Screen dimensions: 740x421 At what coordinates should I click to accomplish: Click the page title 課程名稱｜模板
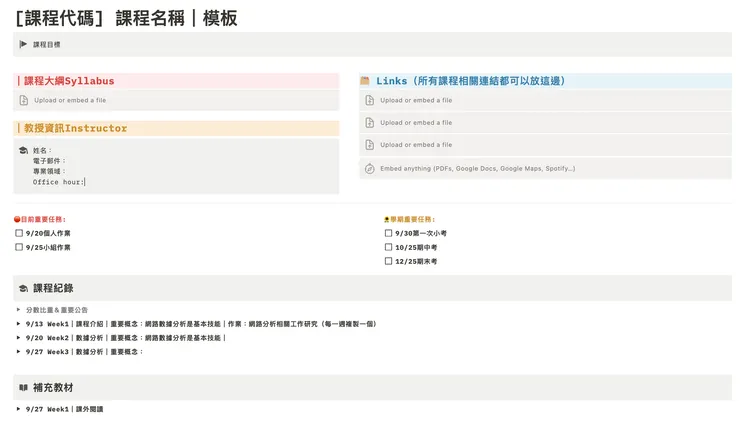click(x=177, y=18)
